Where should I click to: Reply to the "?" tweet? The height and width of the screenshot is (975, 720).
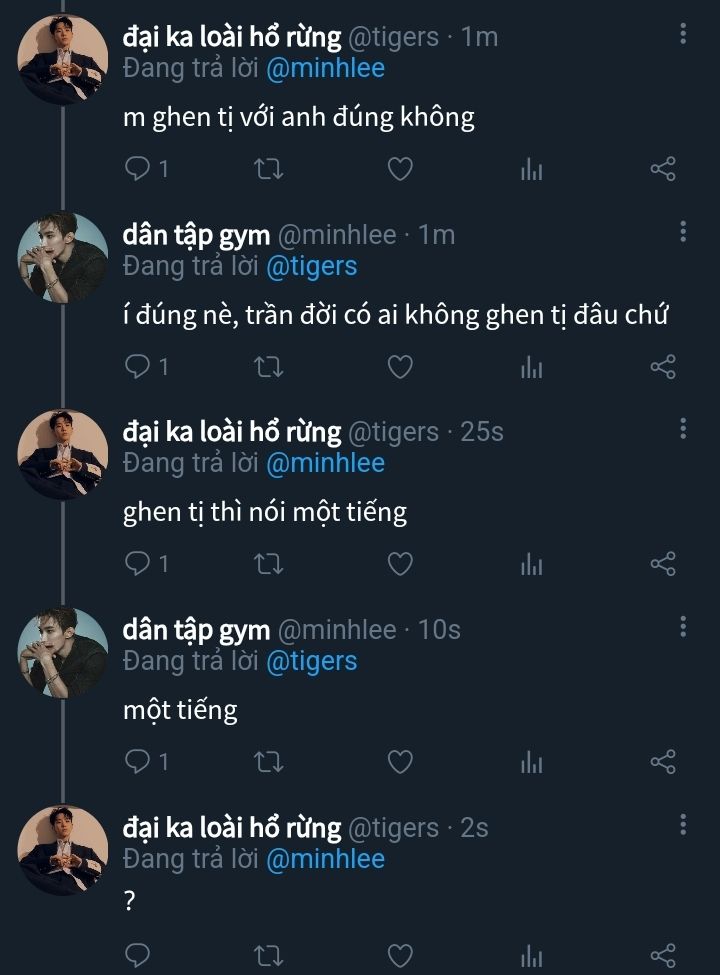(x=137, y=955)
